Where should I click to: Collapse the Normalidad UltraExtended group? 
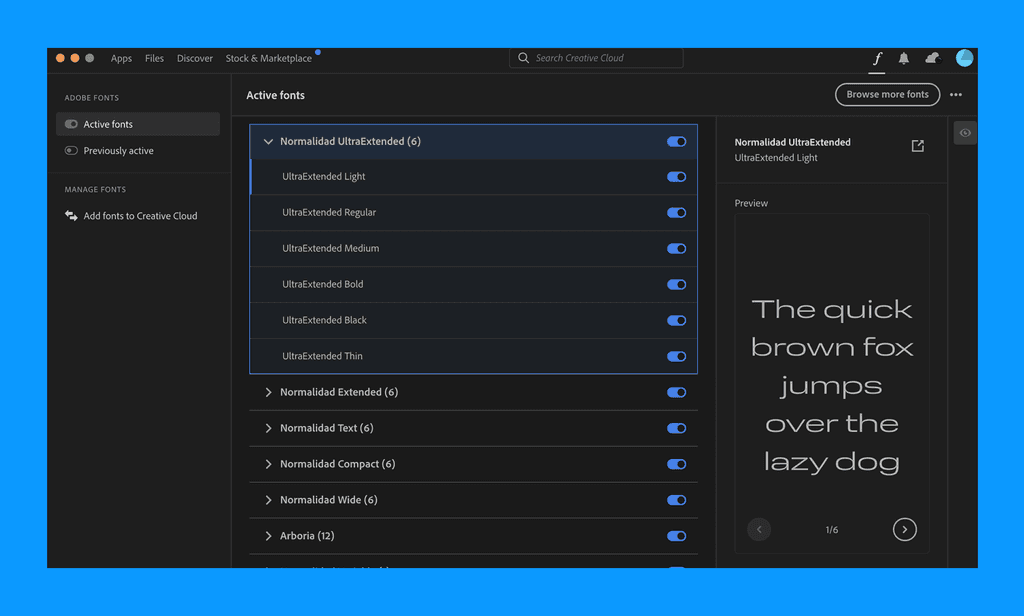tap(268, 141)
